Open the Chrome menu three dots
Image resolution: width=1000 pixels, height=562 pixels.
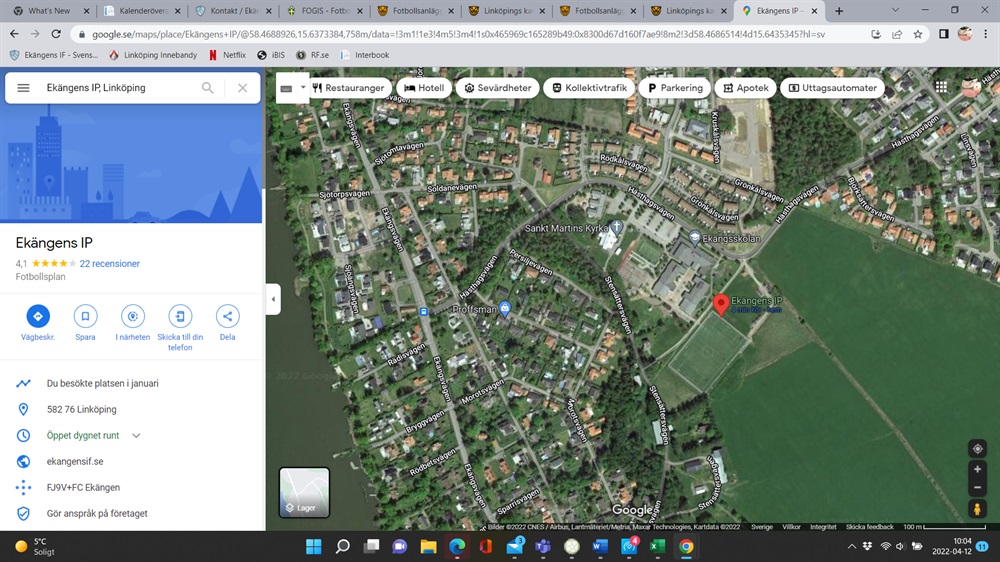point(985,34)
